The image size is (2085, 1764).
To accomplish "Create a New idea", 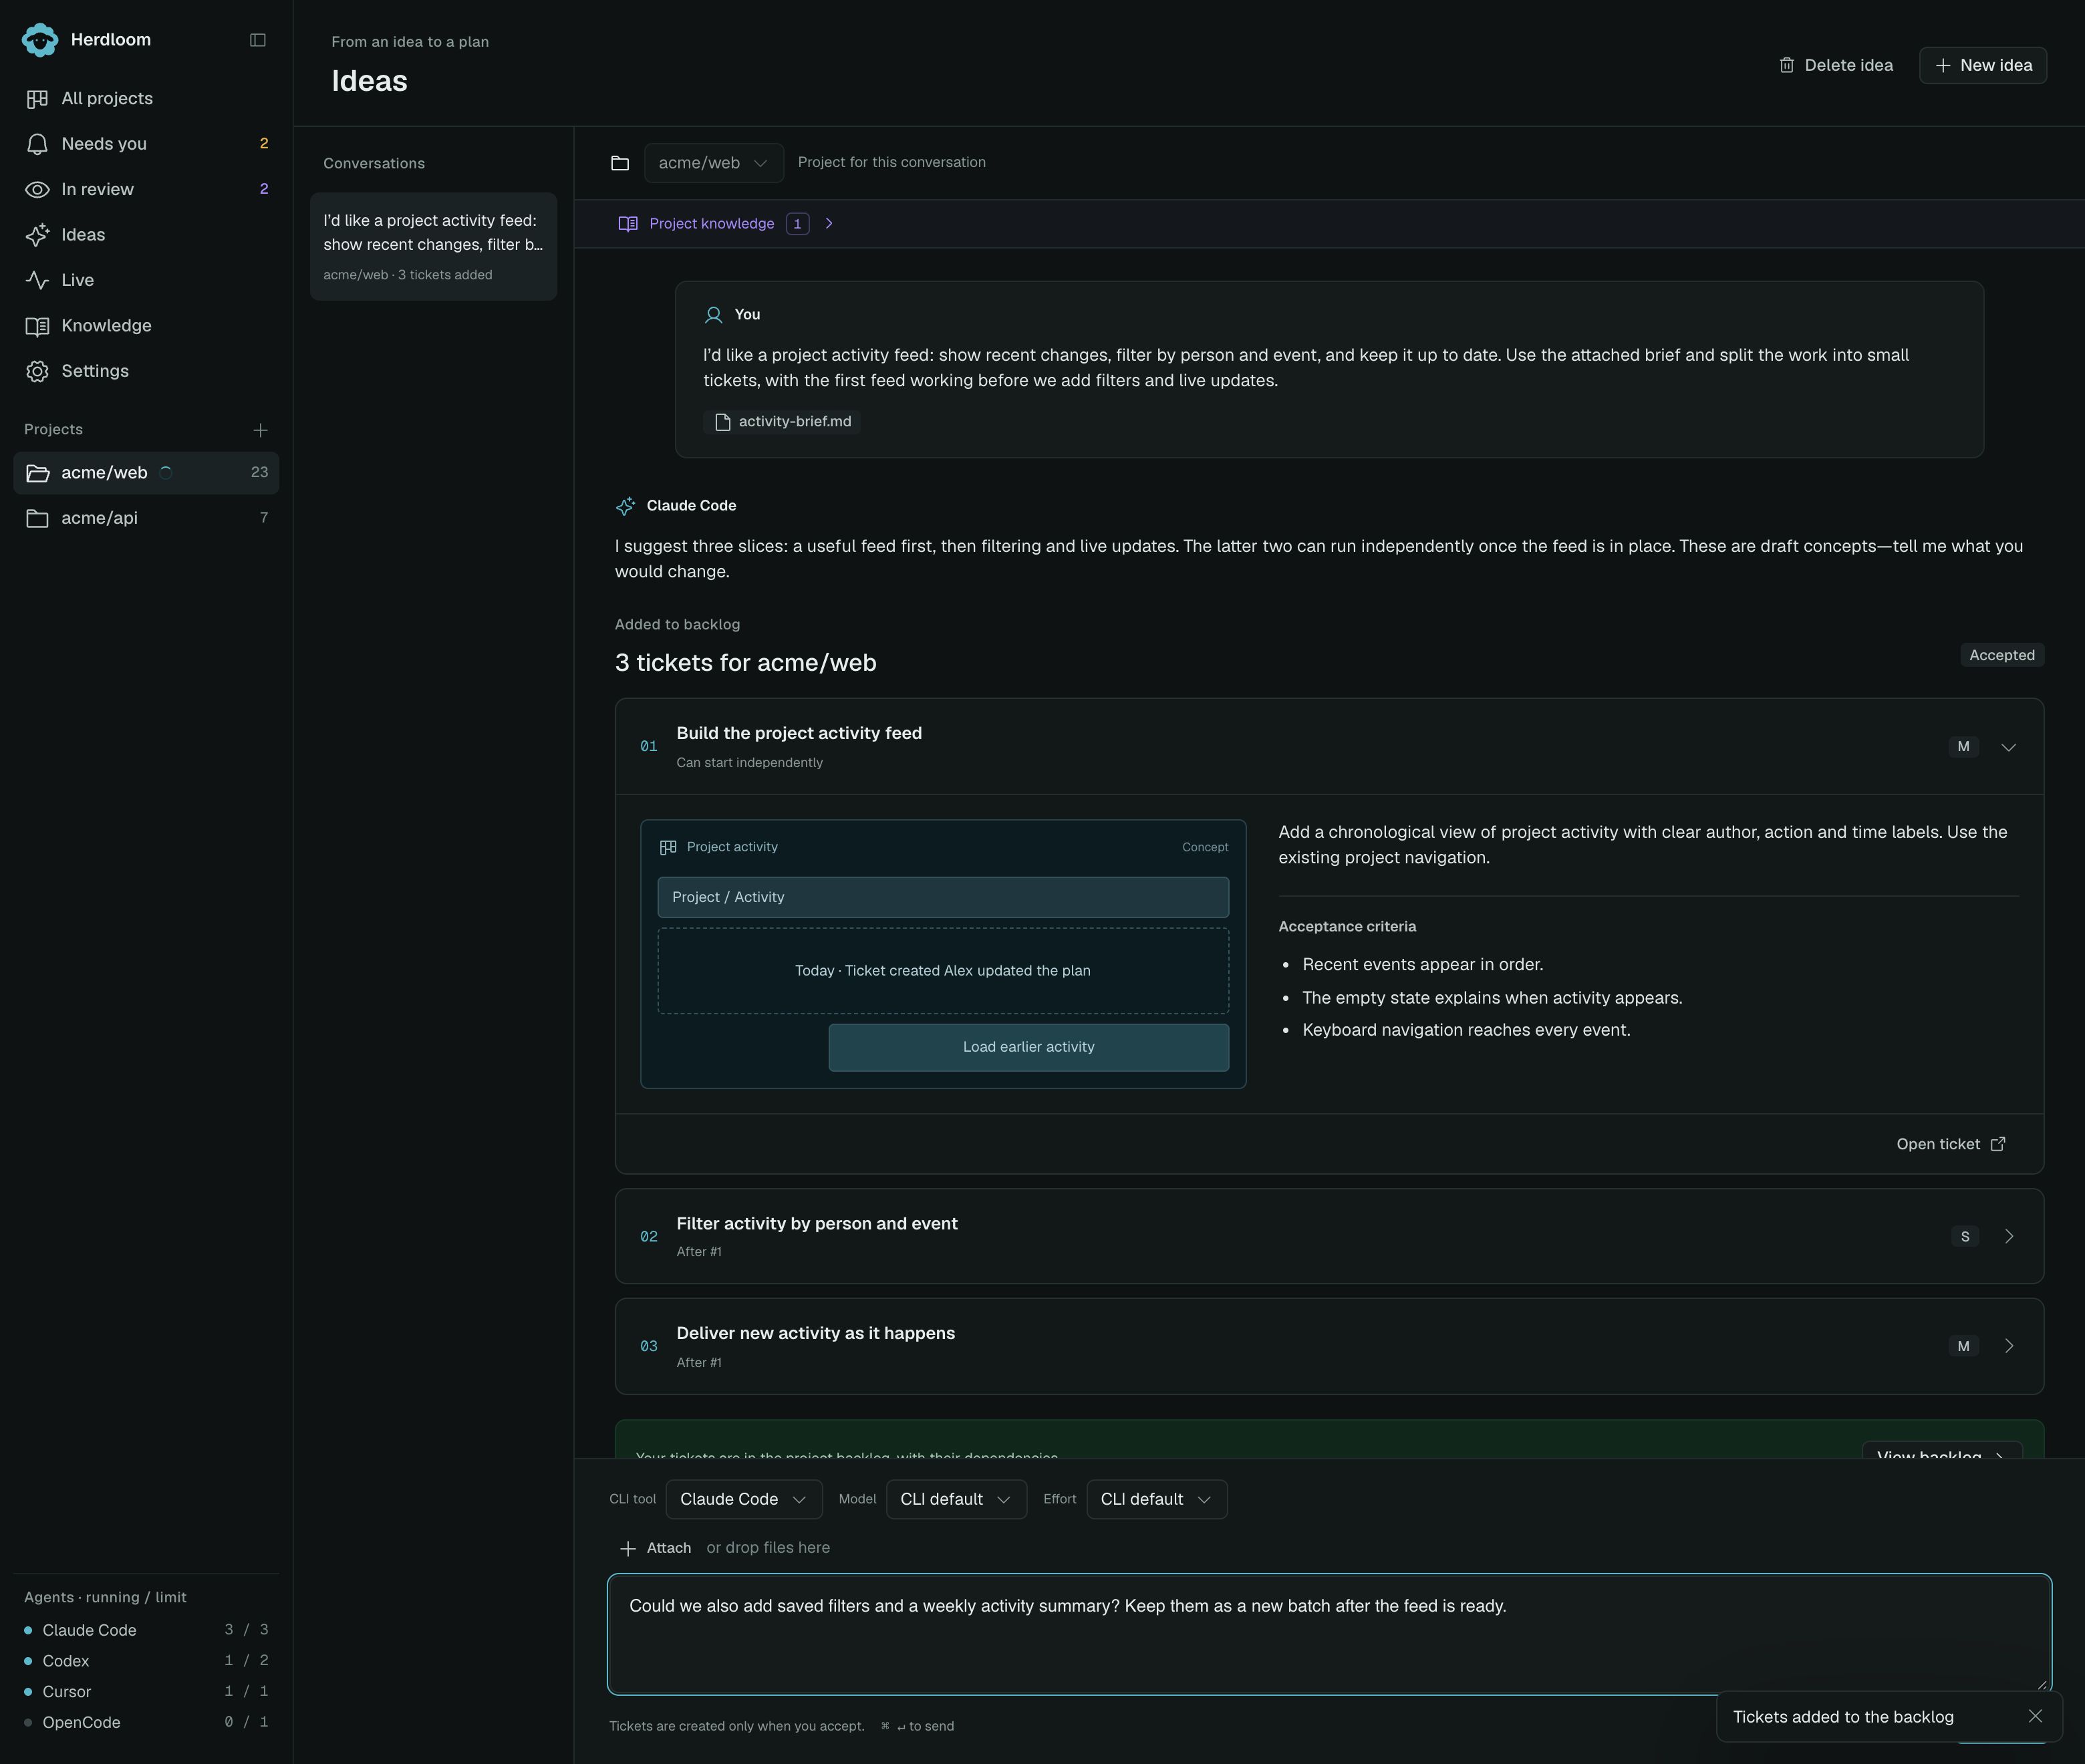I will pos(1982,65).
